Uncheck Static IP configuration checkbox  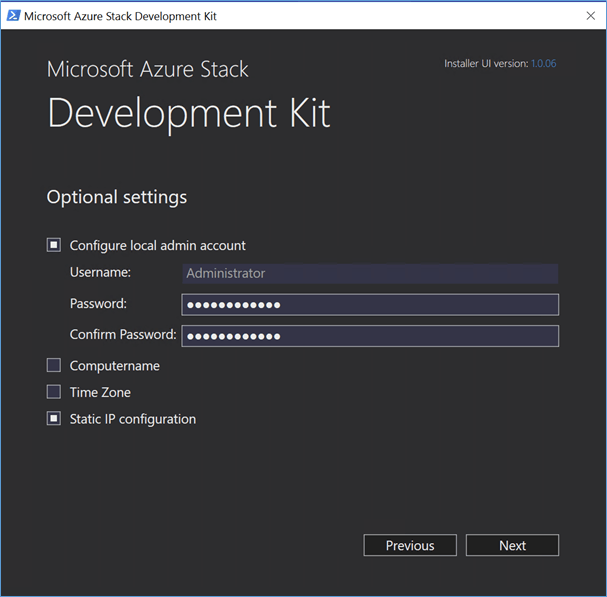(x=54, y=419)
